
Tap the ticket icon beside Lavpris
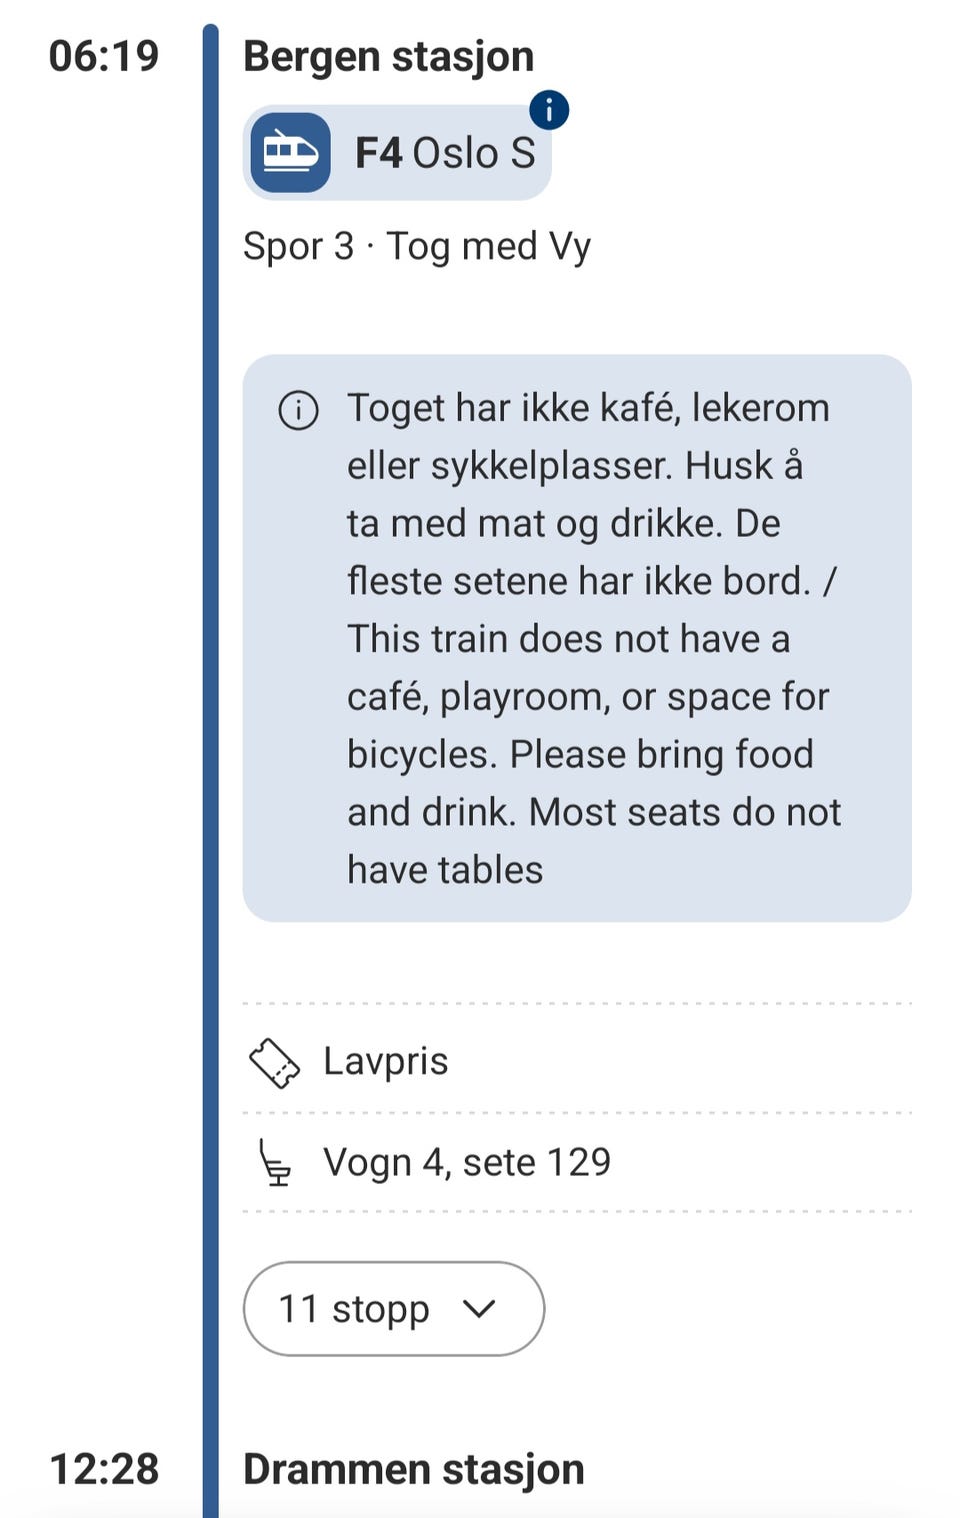(274, 1063)
